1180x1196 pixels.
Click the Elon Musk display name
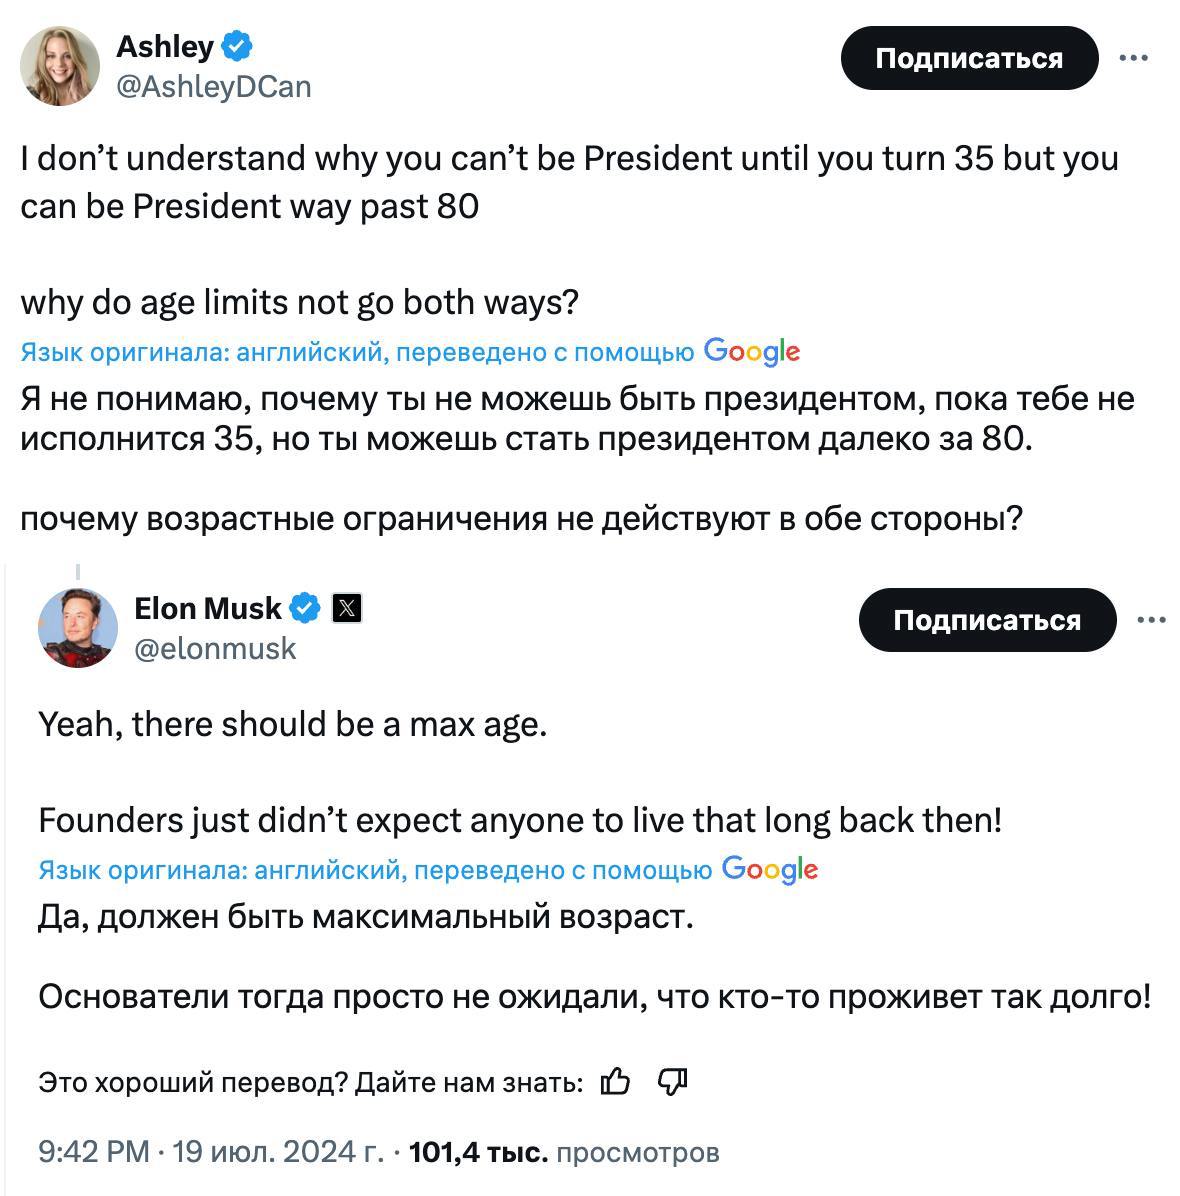coord(208,607)
